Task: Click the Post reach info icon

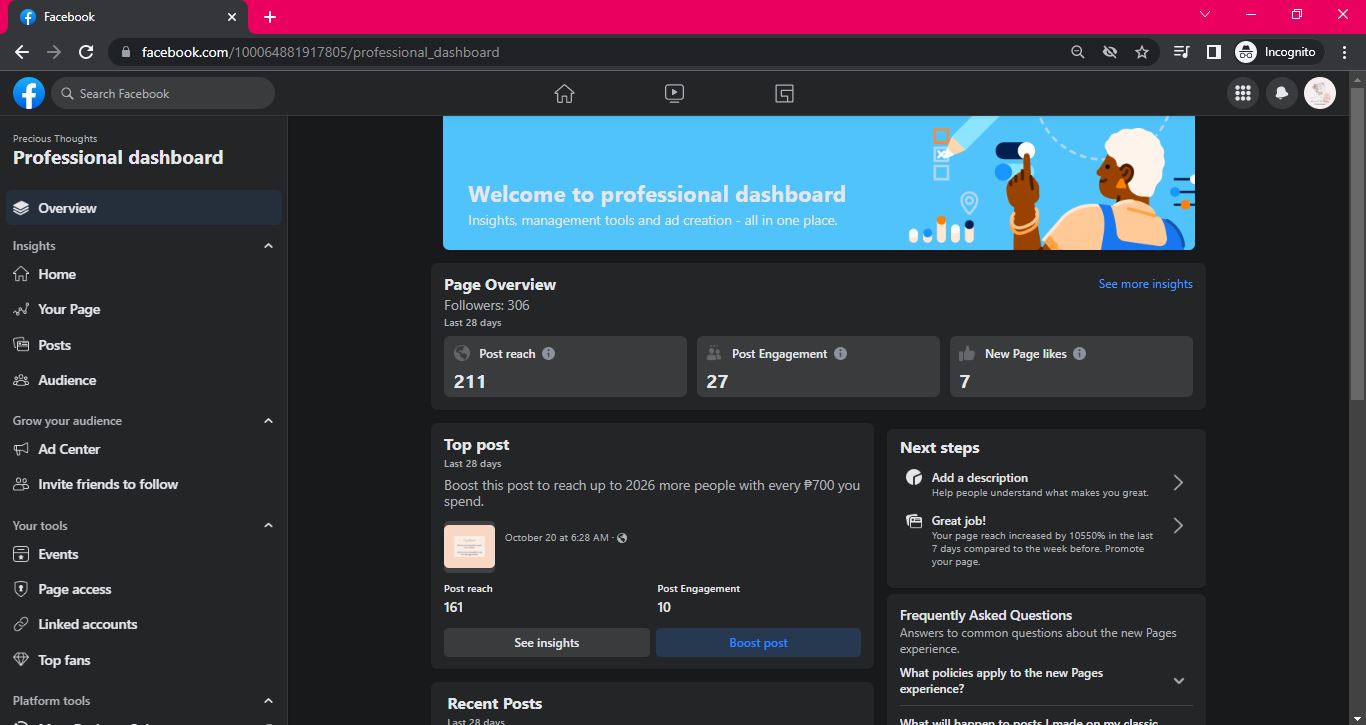Action: click(x=548, y=353)
